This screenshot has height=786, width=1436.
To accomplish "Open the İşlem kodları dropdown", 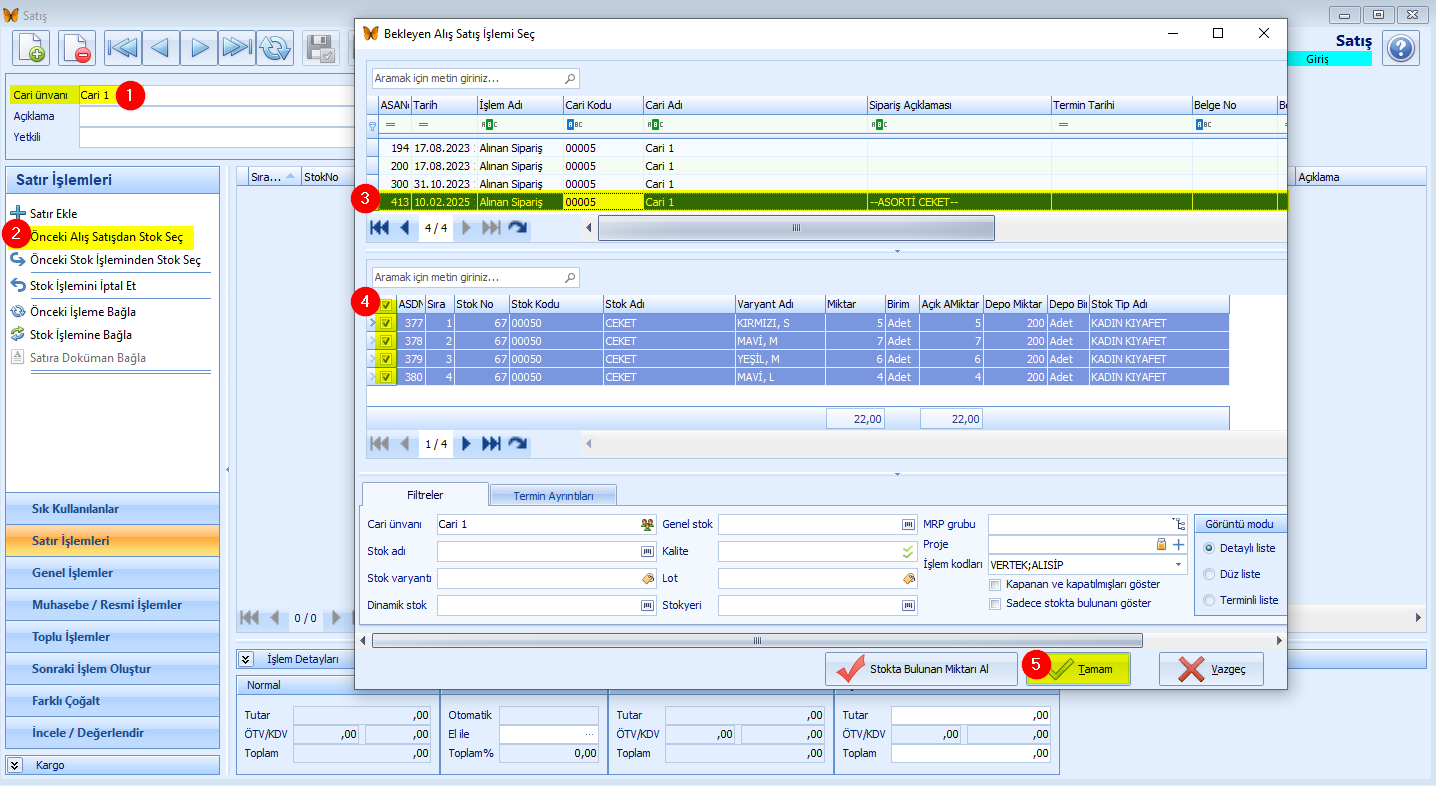I will 1180,564.
